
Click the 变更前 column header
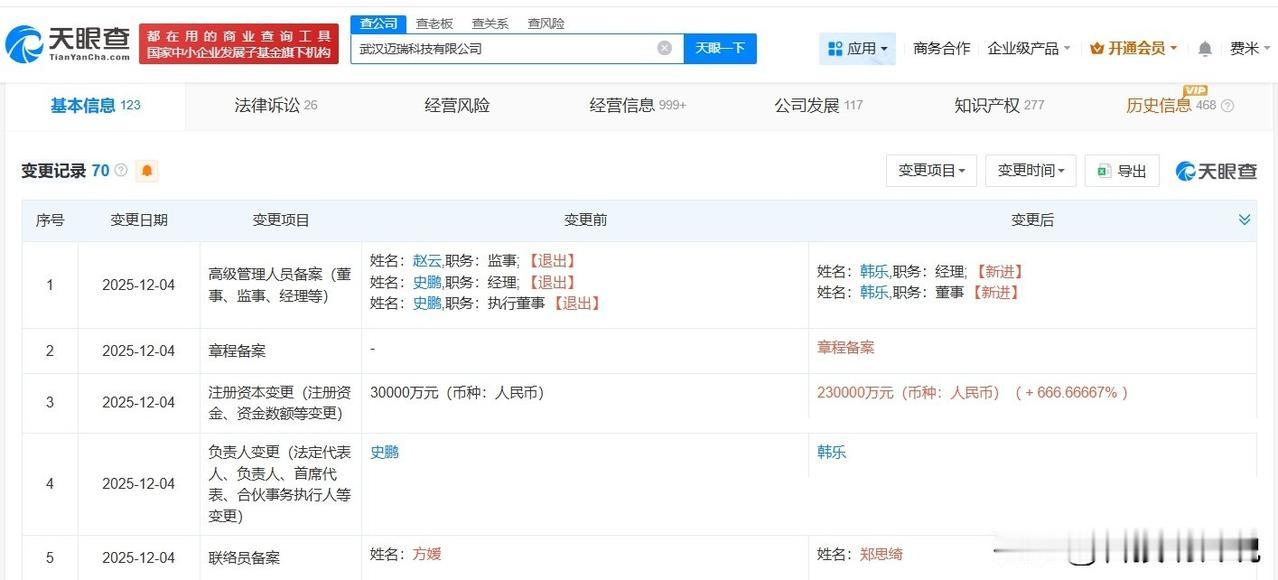[585, 220]
